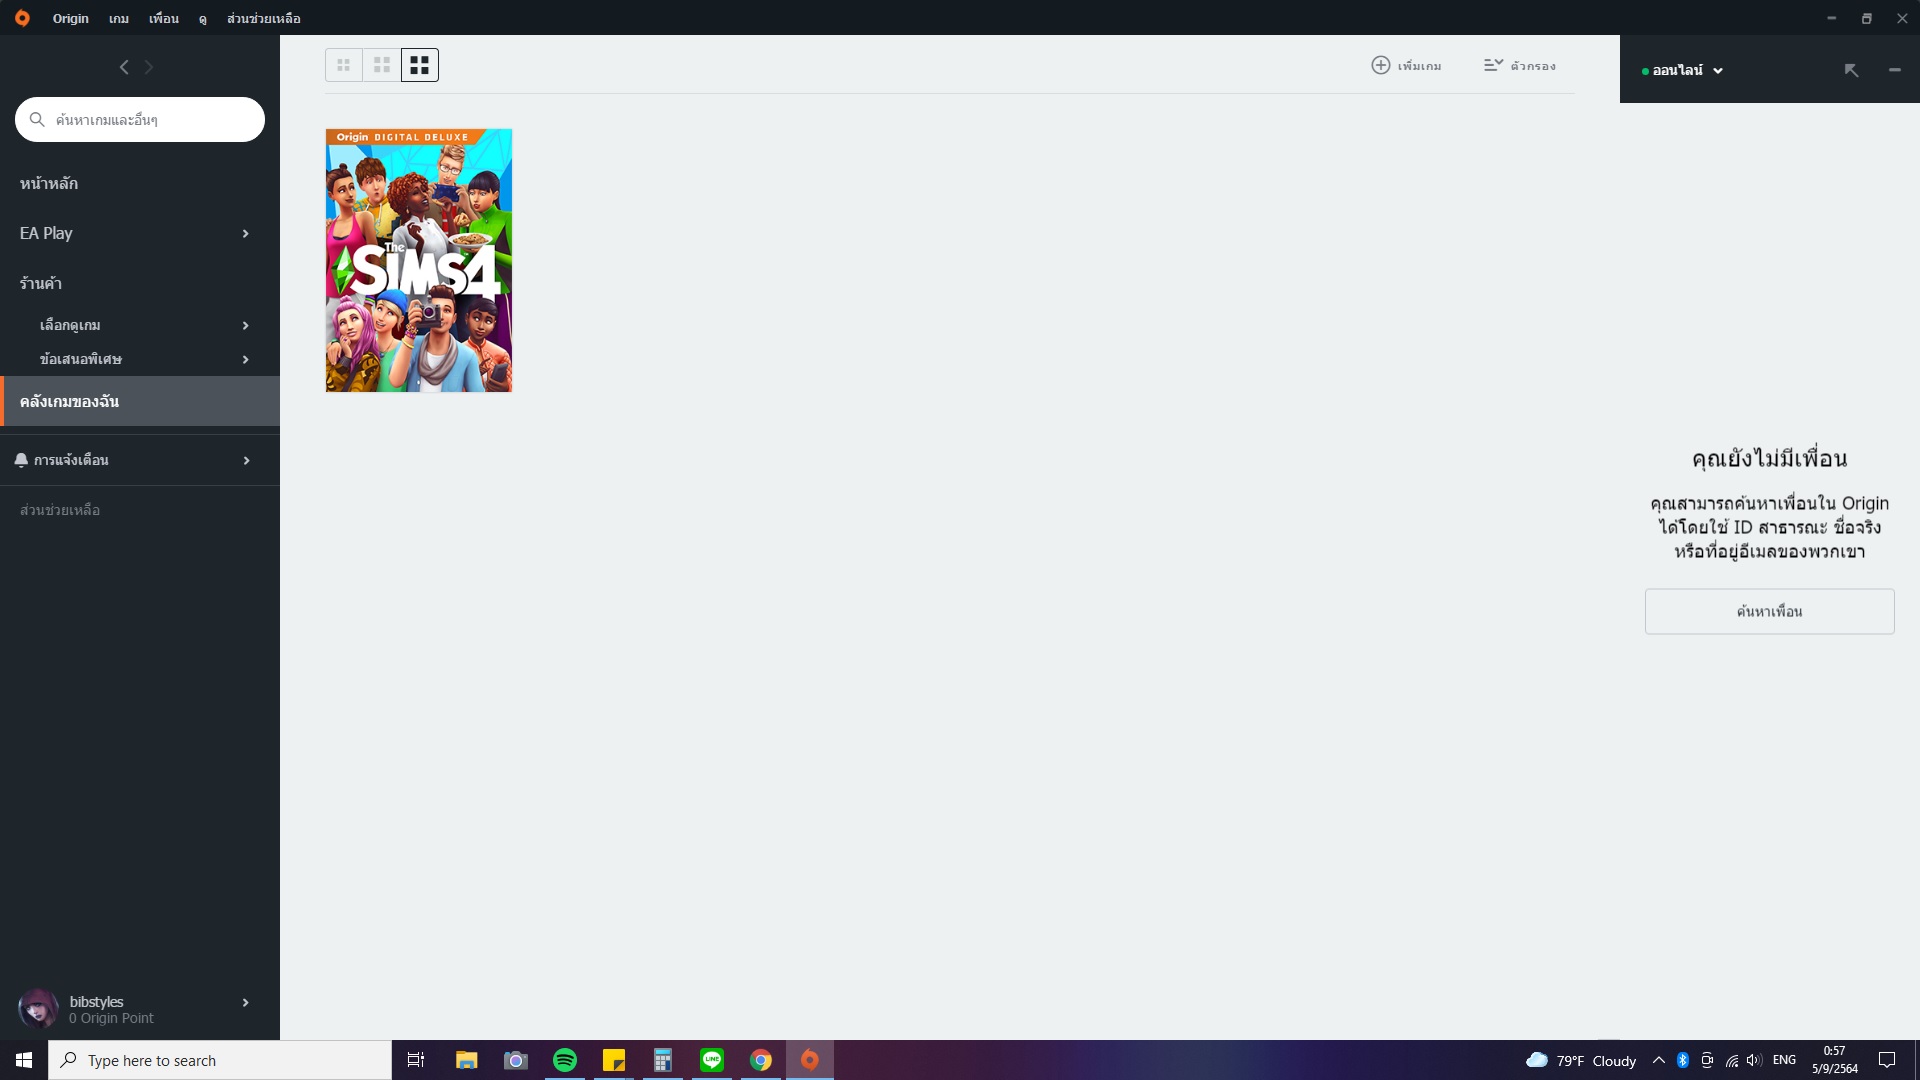Pop out the friends panel arrow icon
The height and width of the screenshot is (1080, 1920).
coord(1851,70)
